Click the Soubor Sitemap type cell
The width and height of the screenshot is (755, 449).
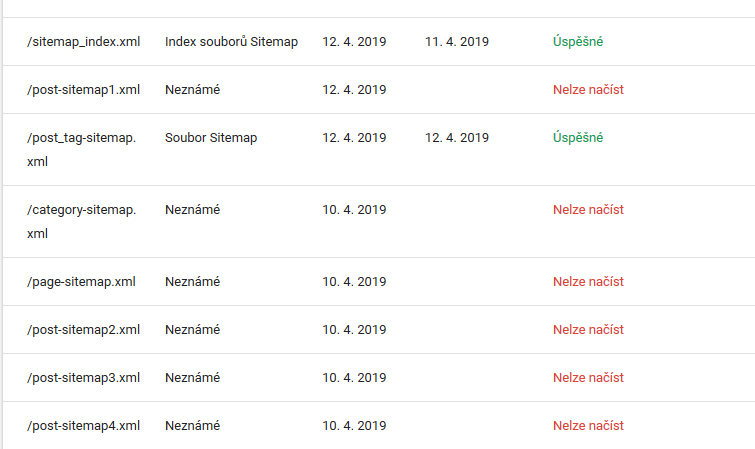point(211,138)
